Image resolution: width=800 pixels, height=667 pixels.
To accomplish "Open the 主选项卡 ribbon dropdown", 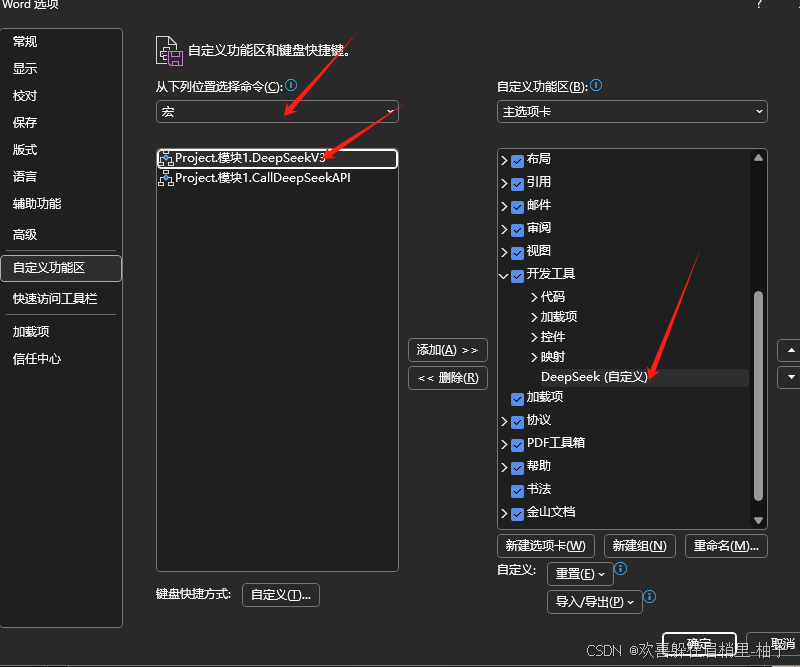I will 632,111.
